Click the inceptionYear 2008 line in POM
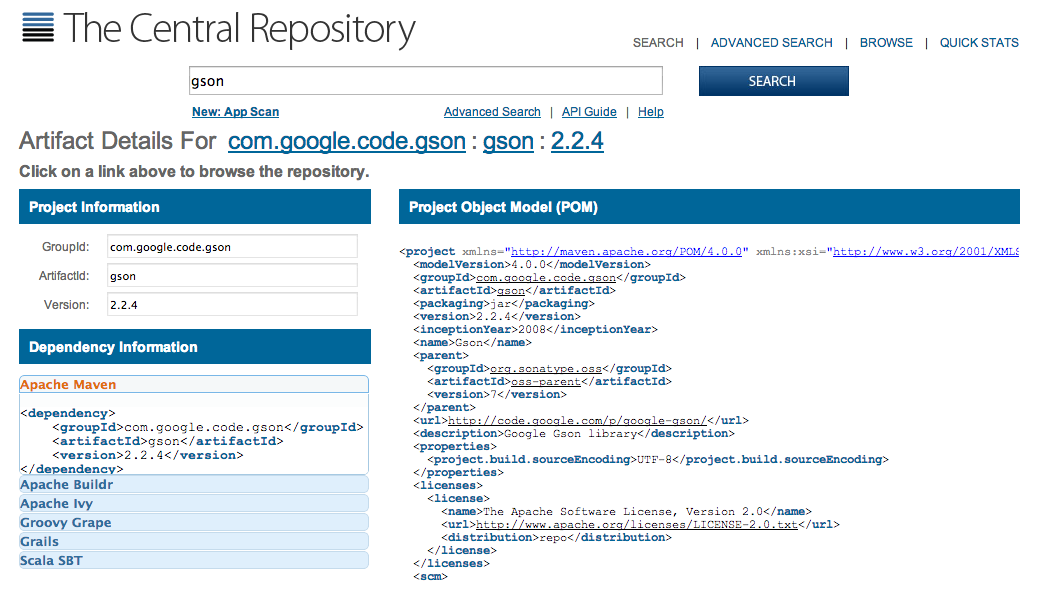Screen dimensions: 1051x593 pos(535,329)
